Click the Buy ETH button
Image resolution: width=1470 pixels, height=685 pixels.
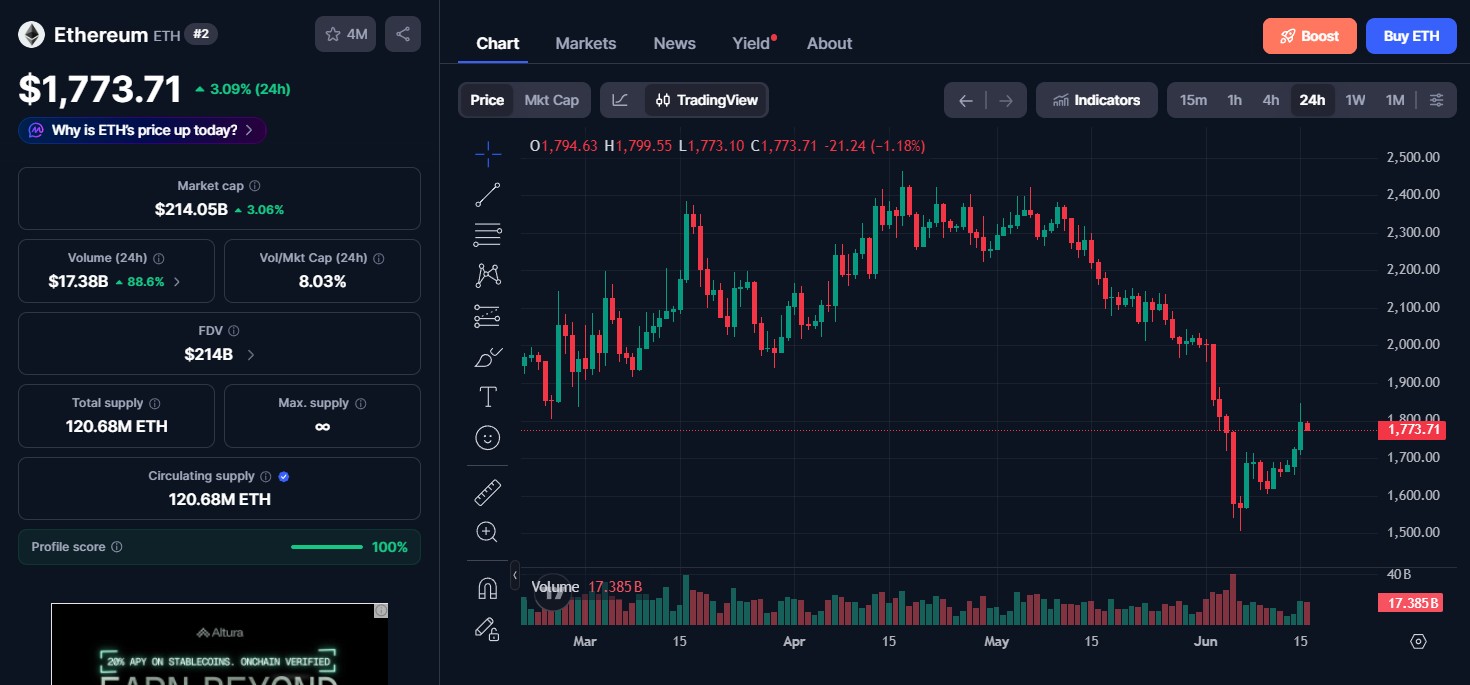click(x=1411, y=36)
